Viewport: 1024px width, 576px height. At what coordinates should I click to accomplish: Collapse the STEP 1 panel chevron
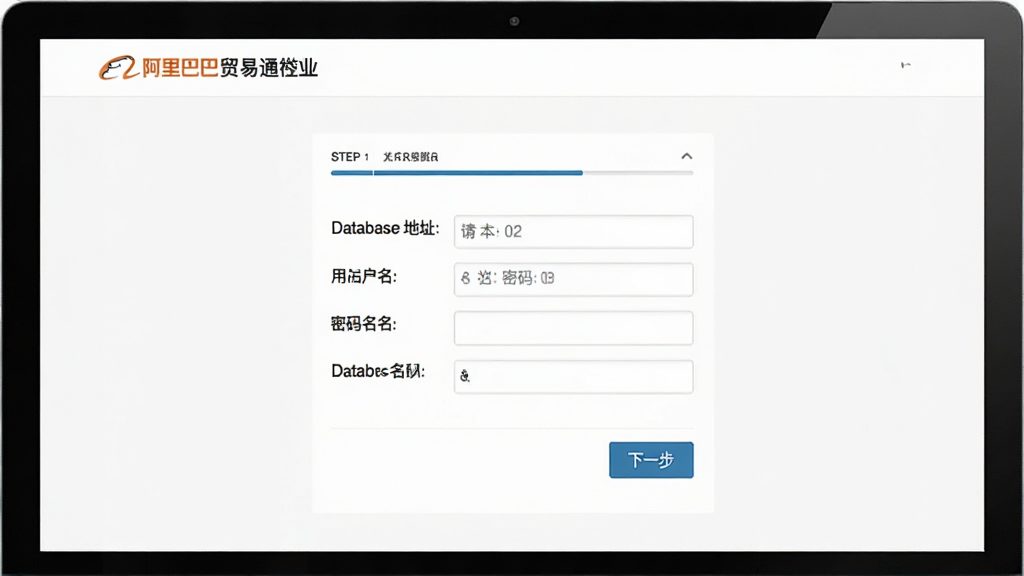(686, 156)
